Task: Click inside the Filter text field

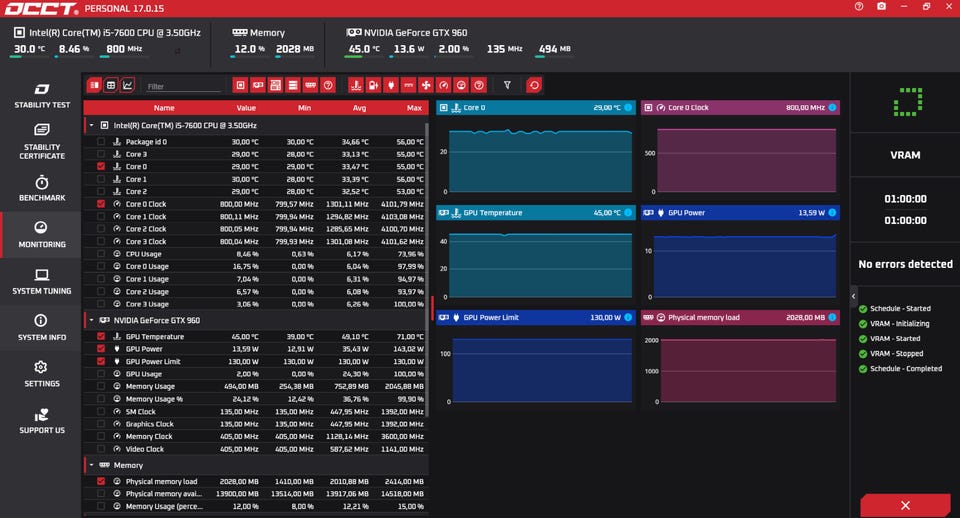Action: tap(183, 86)
